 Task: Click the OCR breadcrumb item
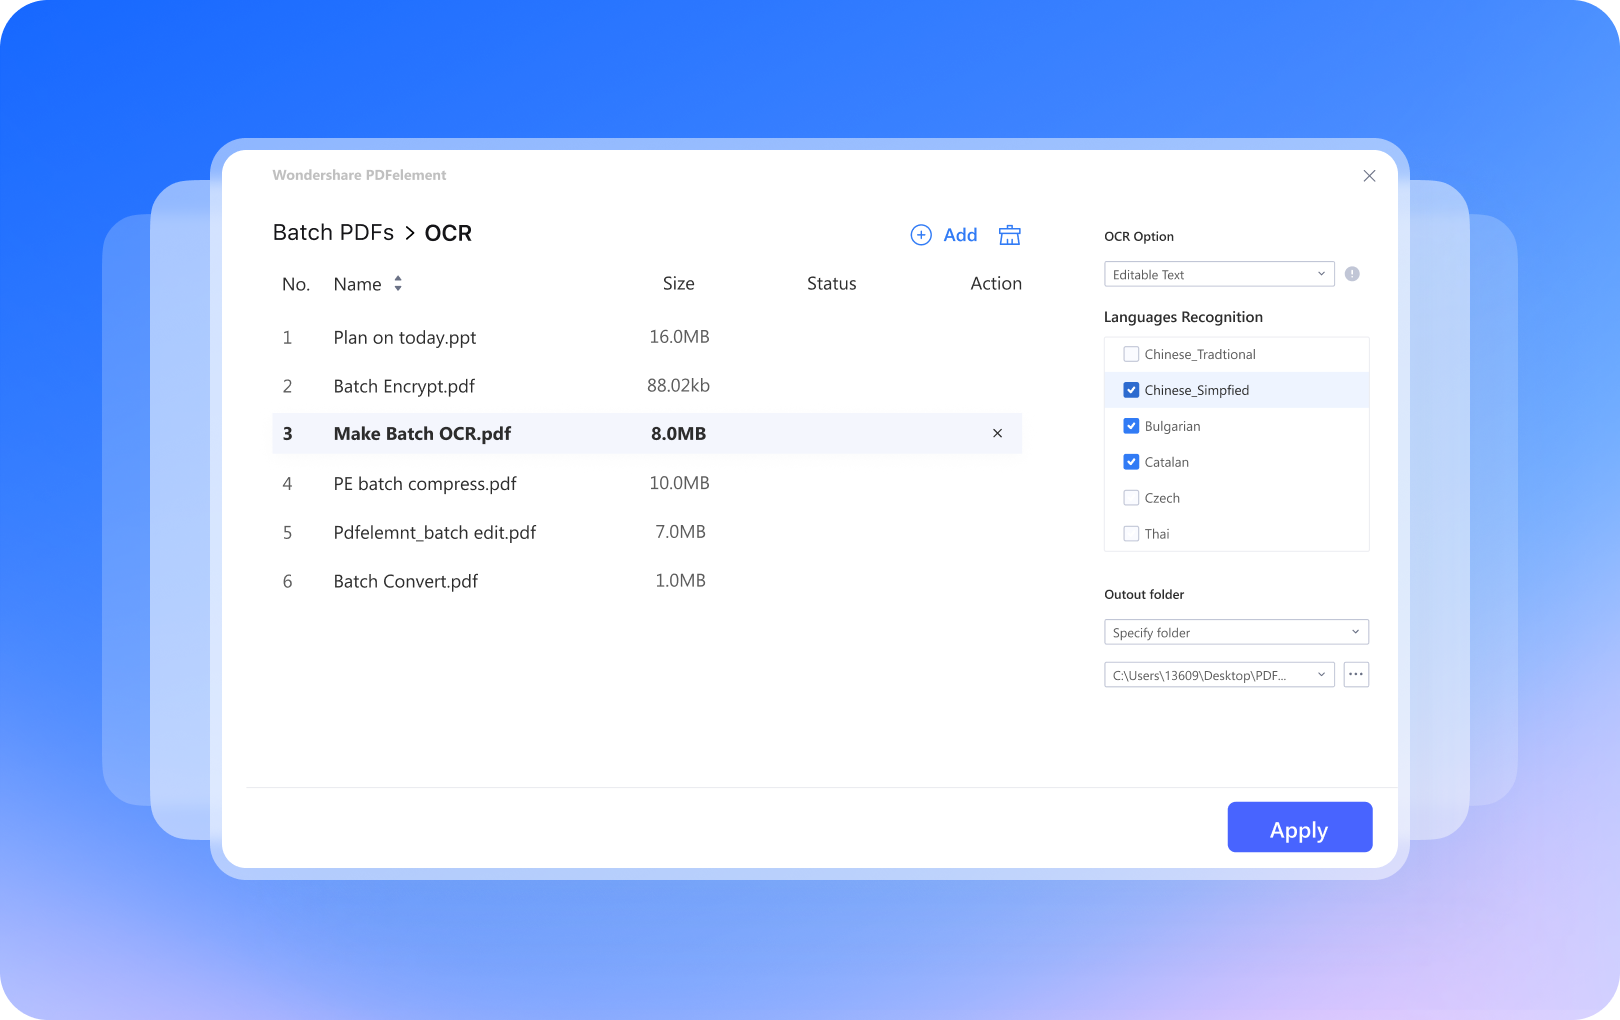[448, 233]
